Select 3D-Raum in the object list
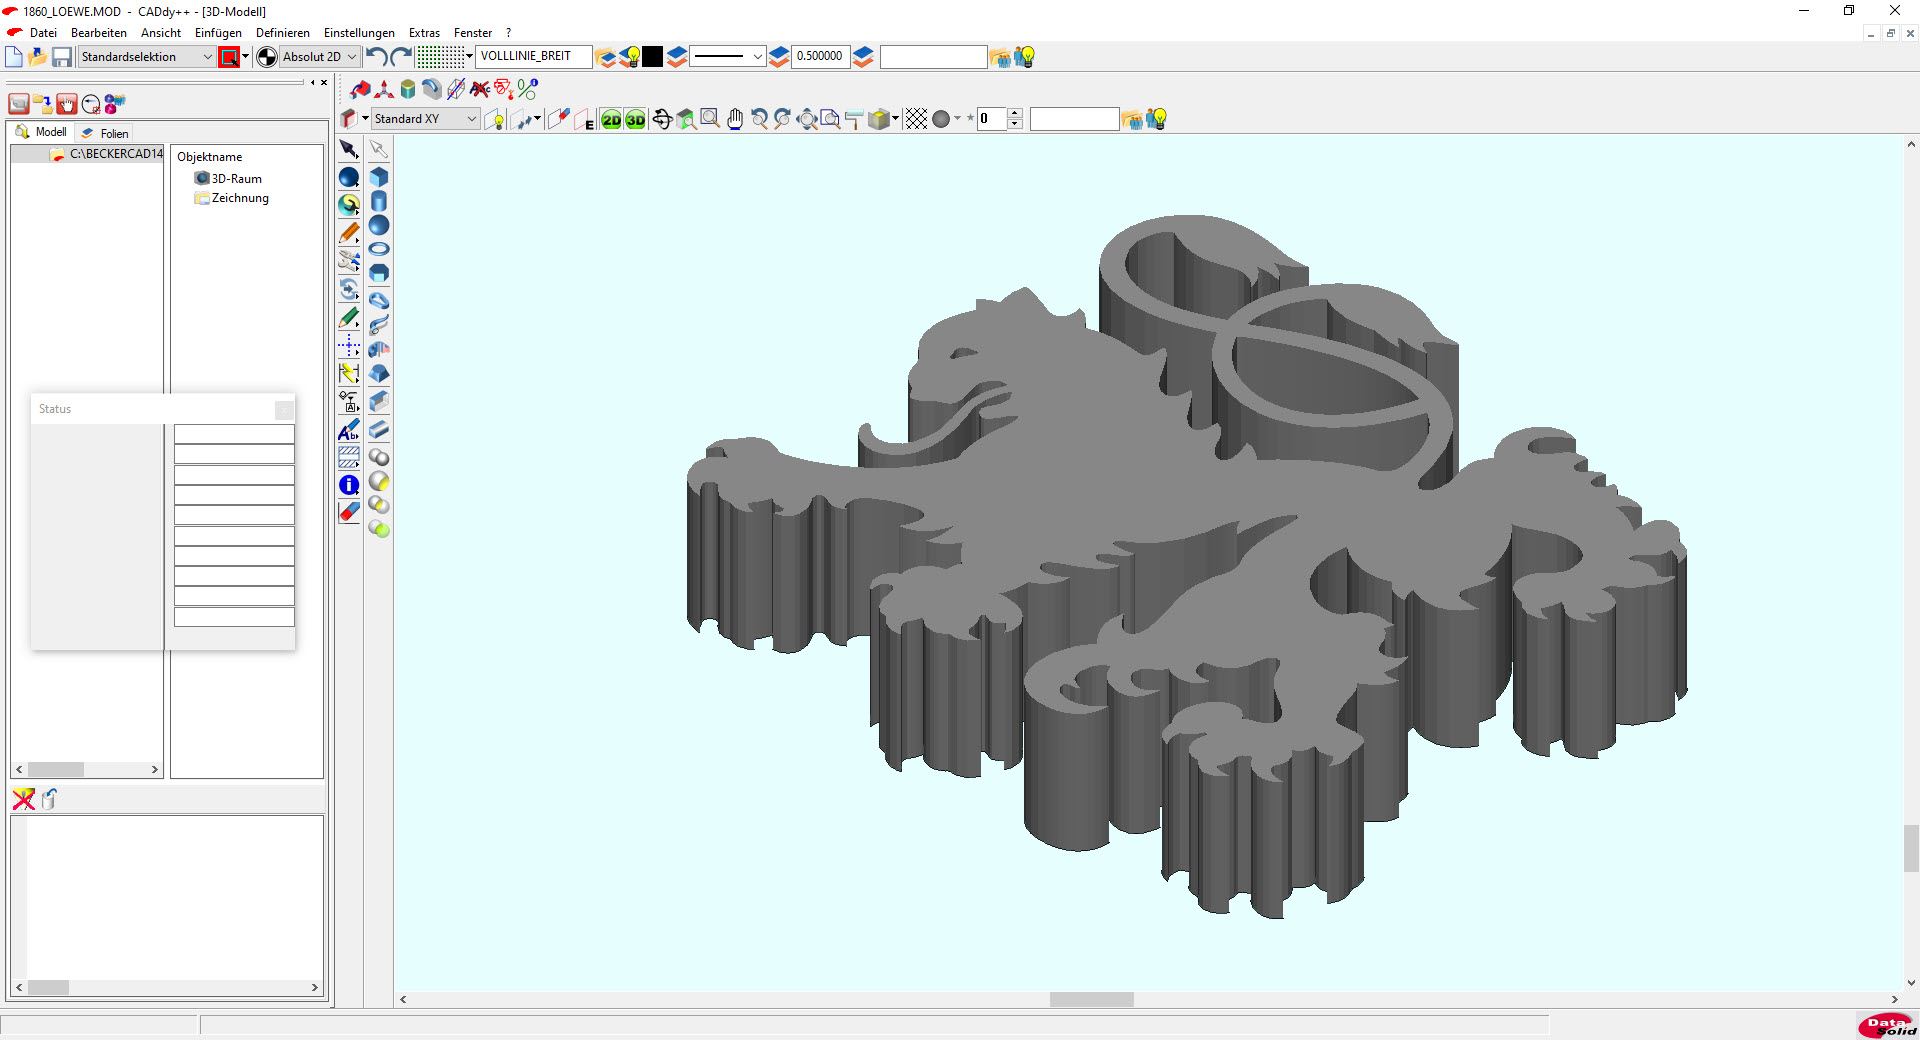The width and height of the screenshot is (1920, 1040). point(229,179)
